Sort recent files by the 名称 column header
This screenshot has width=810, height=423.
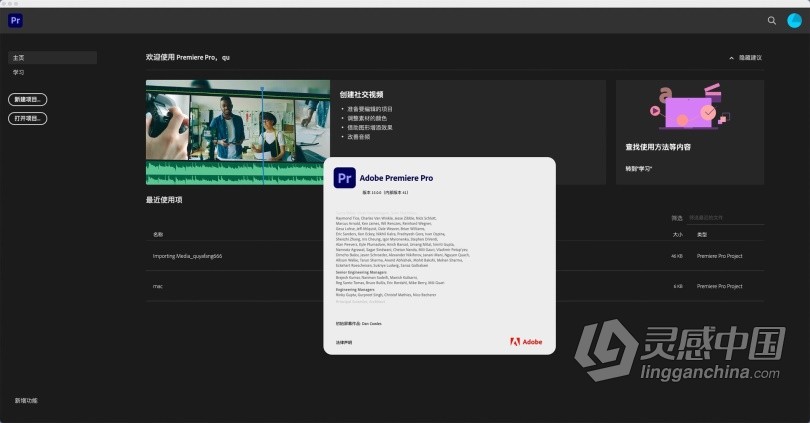[158, 234]
